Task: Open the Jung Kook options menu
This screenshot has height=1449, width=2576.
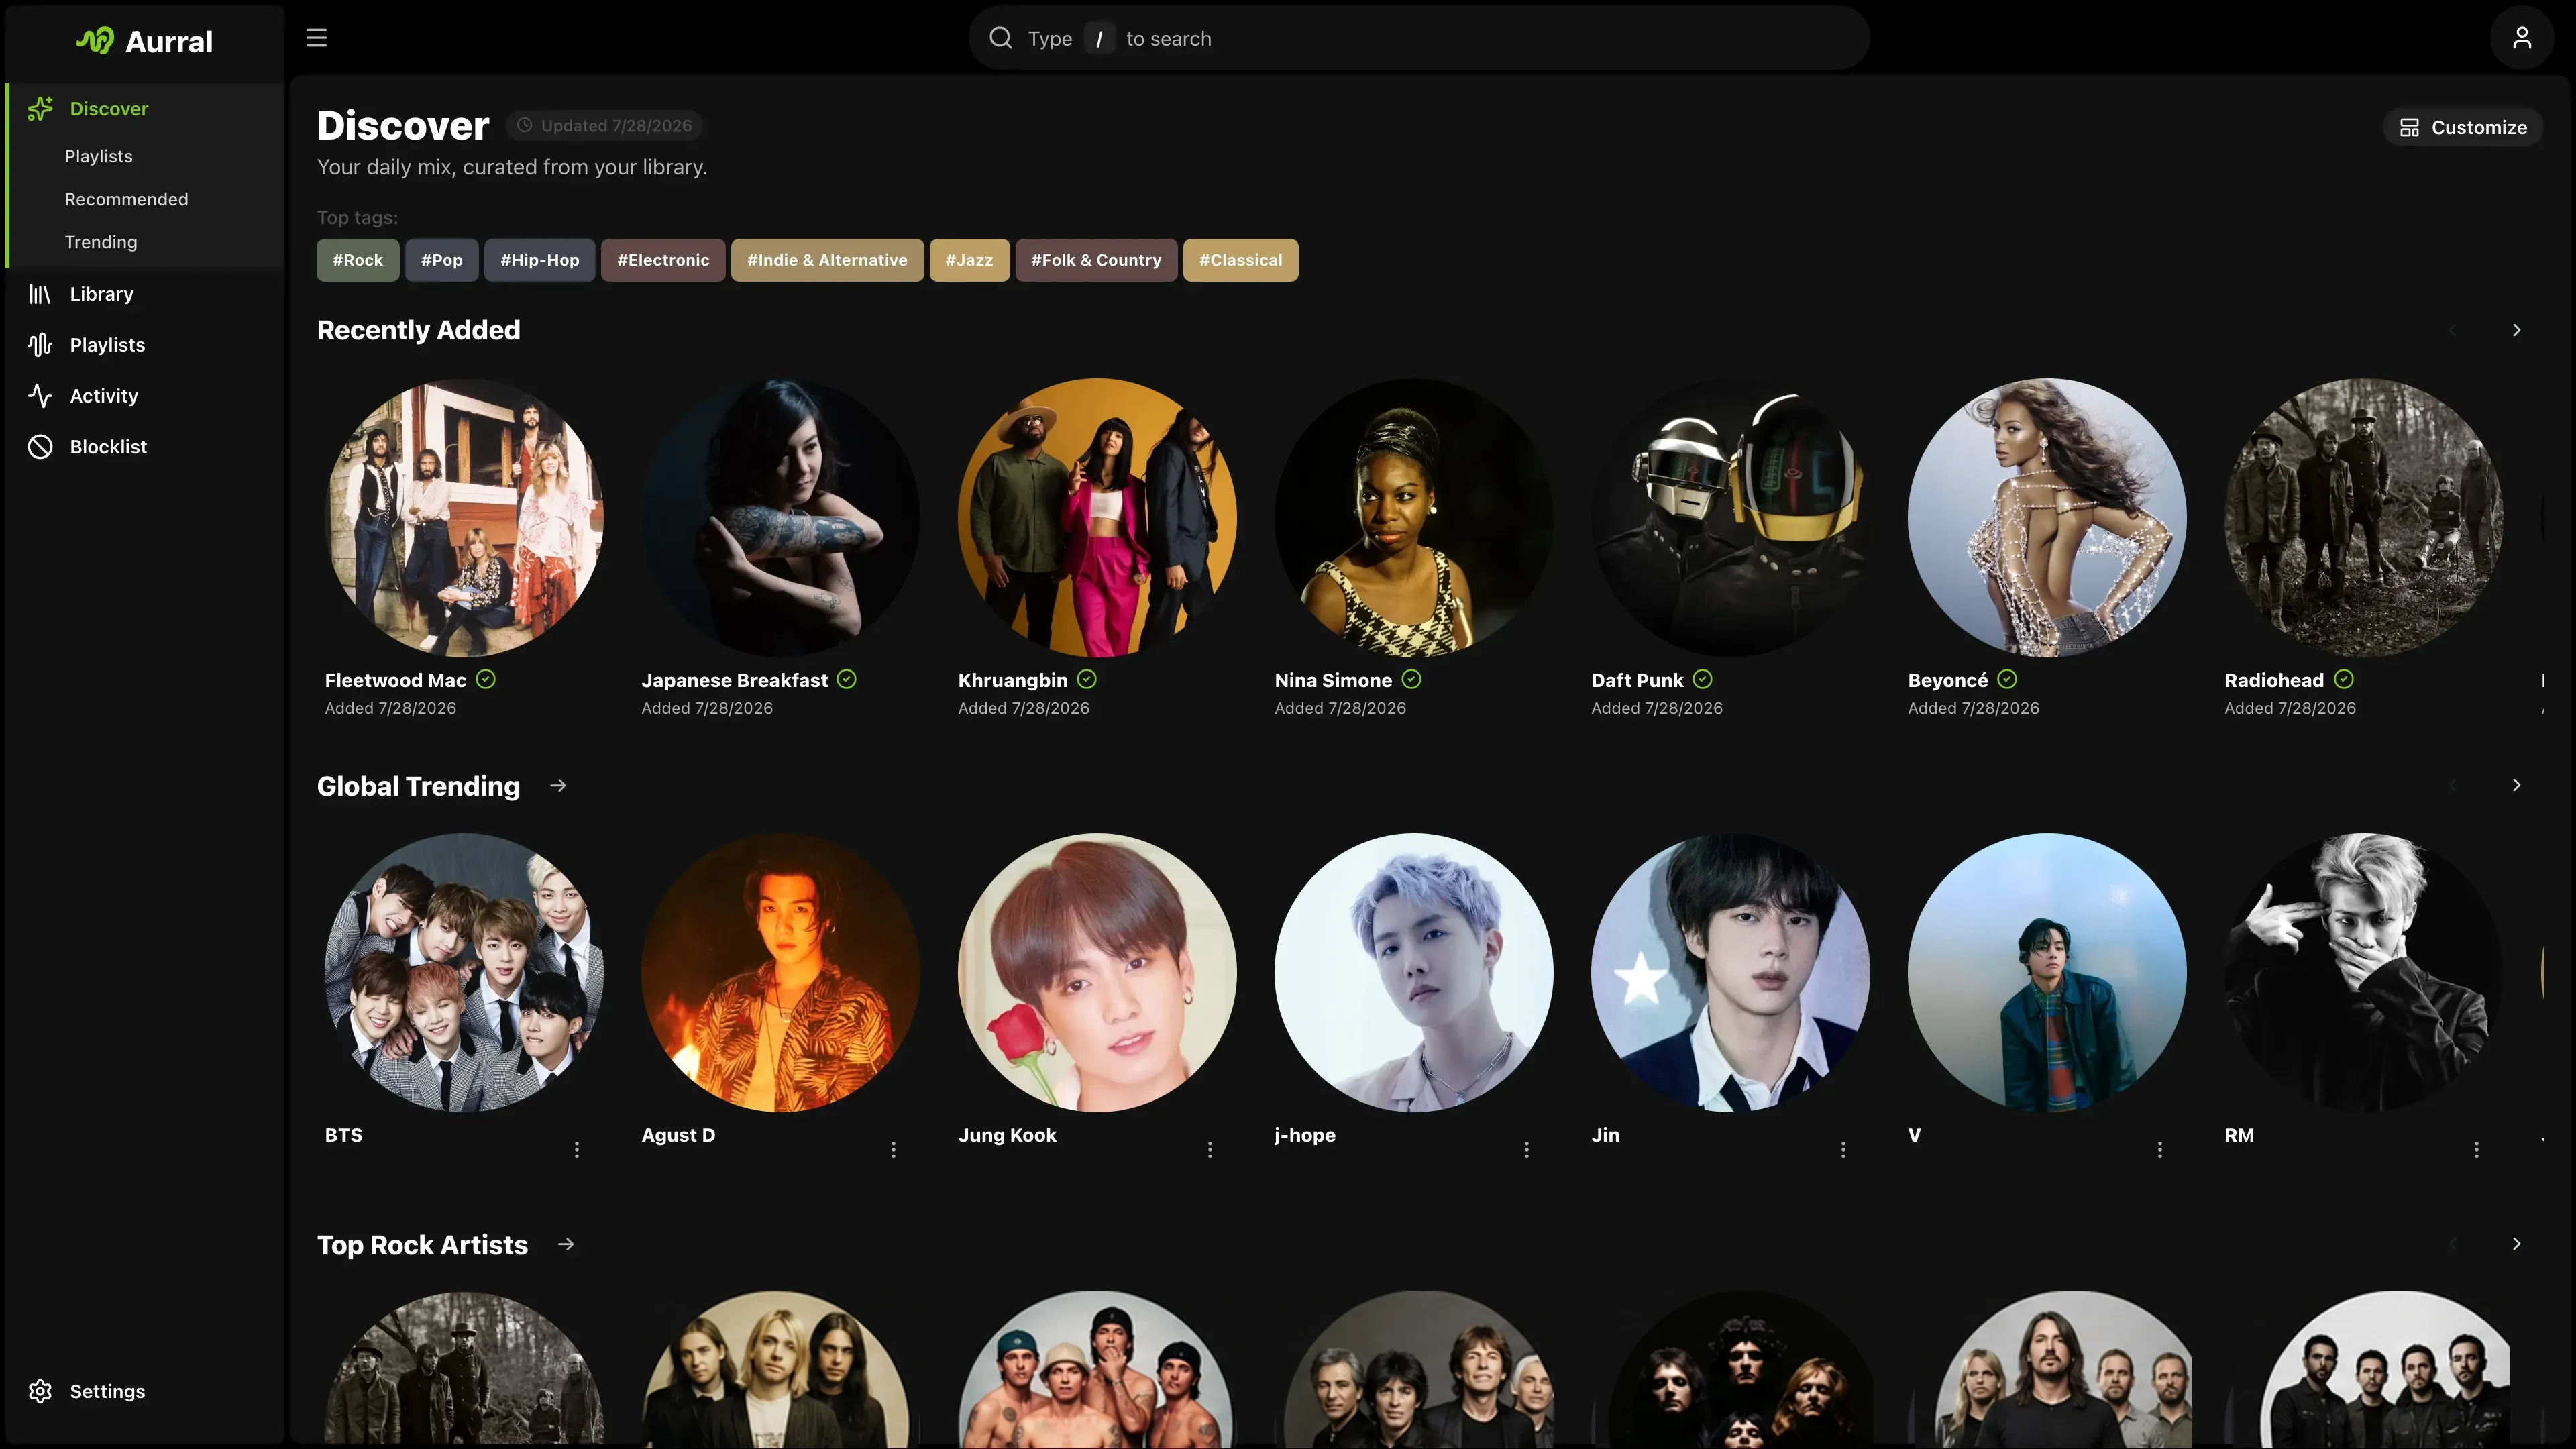Action: (1210, 1150)
